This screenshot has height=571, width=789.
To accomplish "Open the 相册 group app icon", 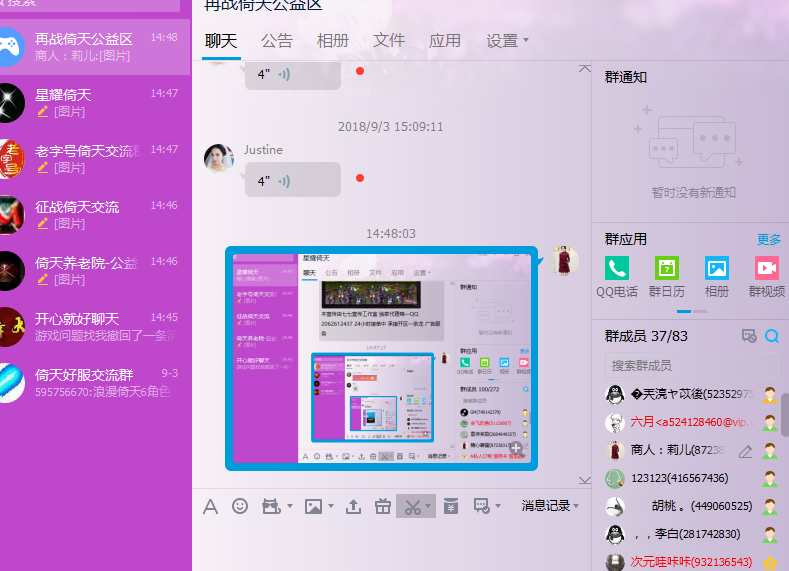I will 717,268.
